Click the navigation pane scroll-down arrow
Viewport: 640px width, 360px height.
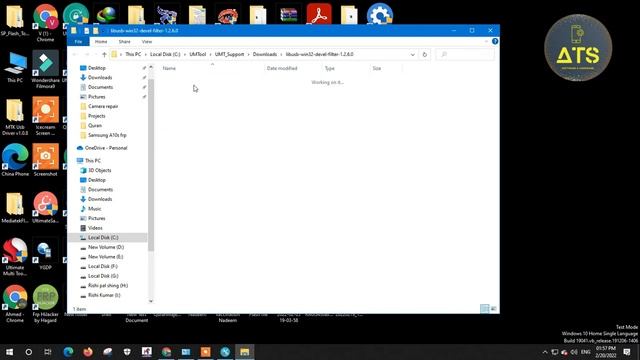tap(151, 301)
